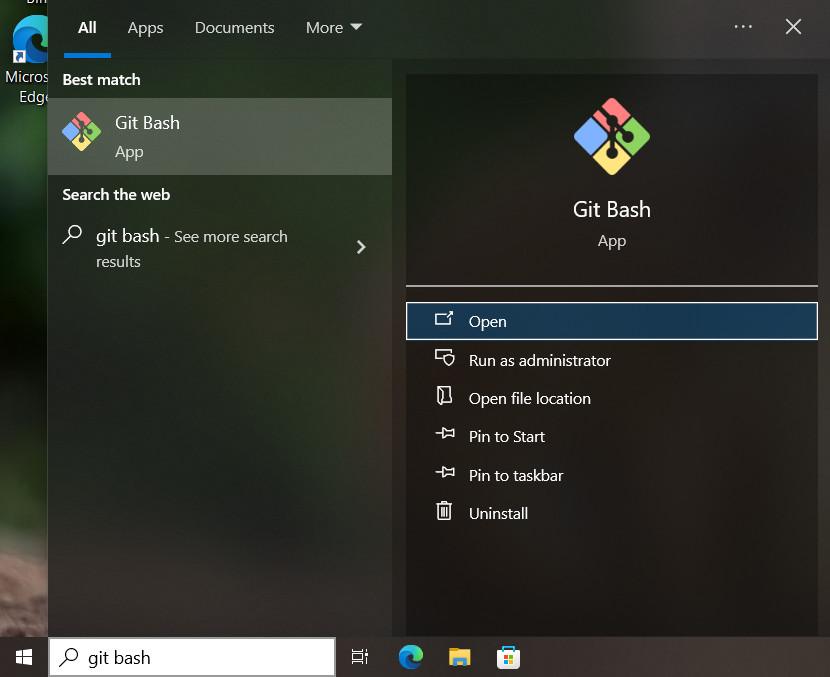Switch to the Apps search tab
The width and height of the screenshot is (830, 677).
coord(145,28)
